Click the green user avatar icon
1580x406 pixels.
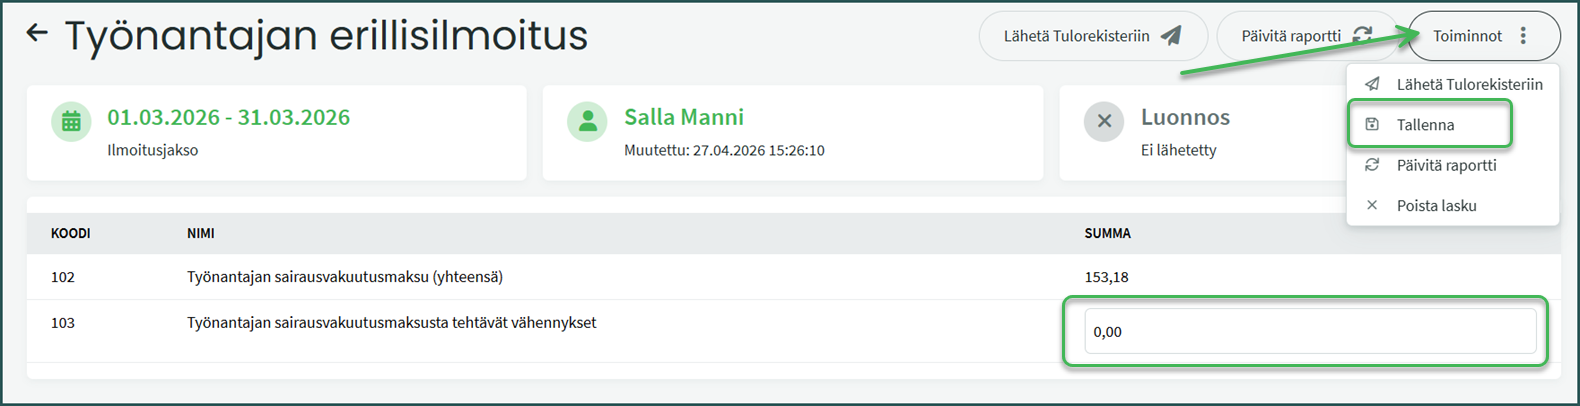(587, 122)
